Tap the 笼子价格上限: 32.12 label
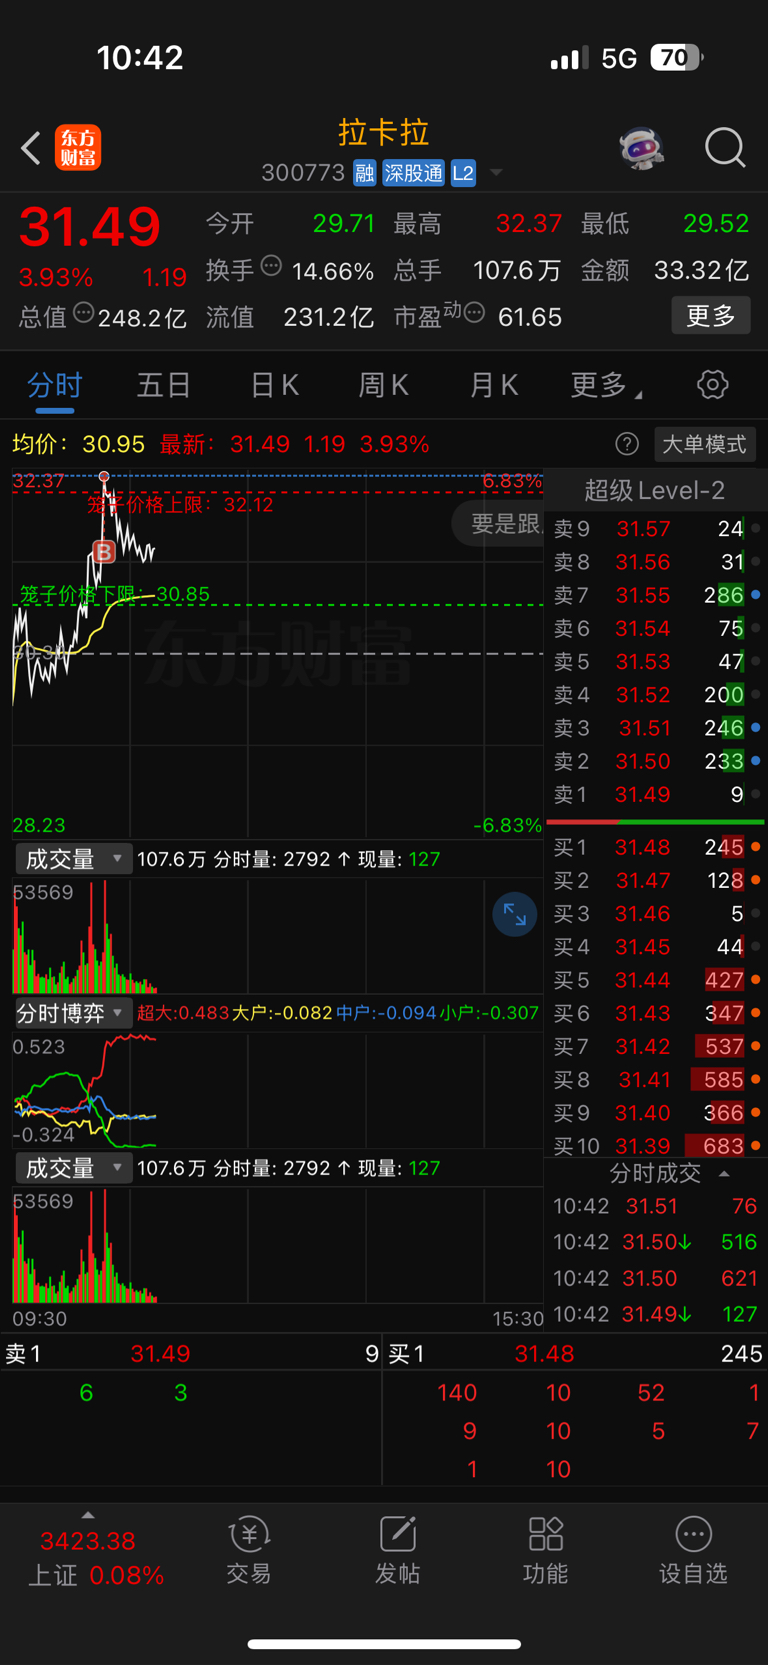 click(180, 504)
